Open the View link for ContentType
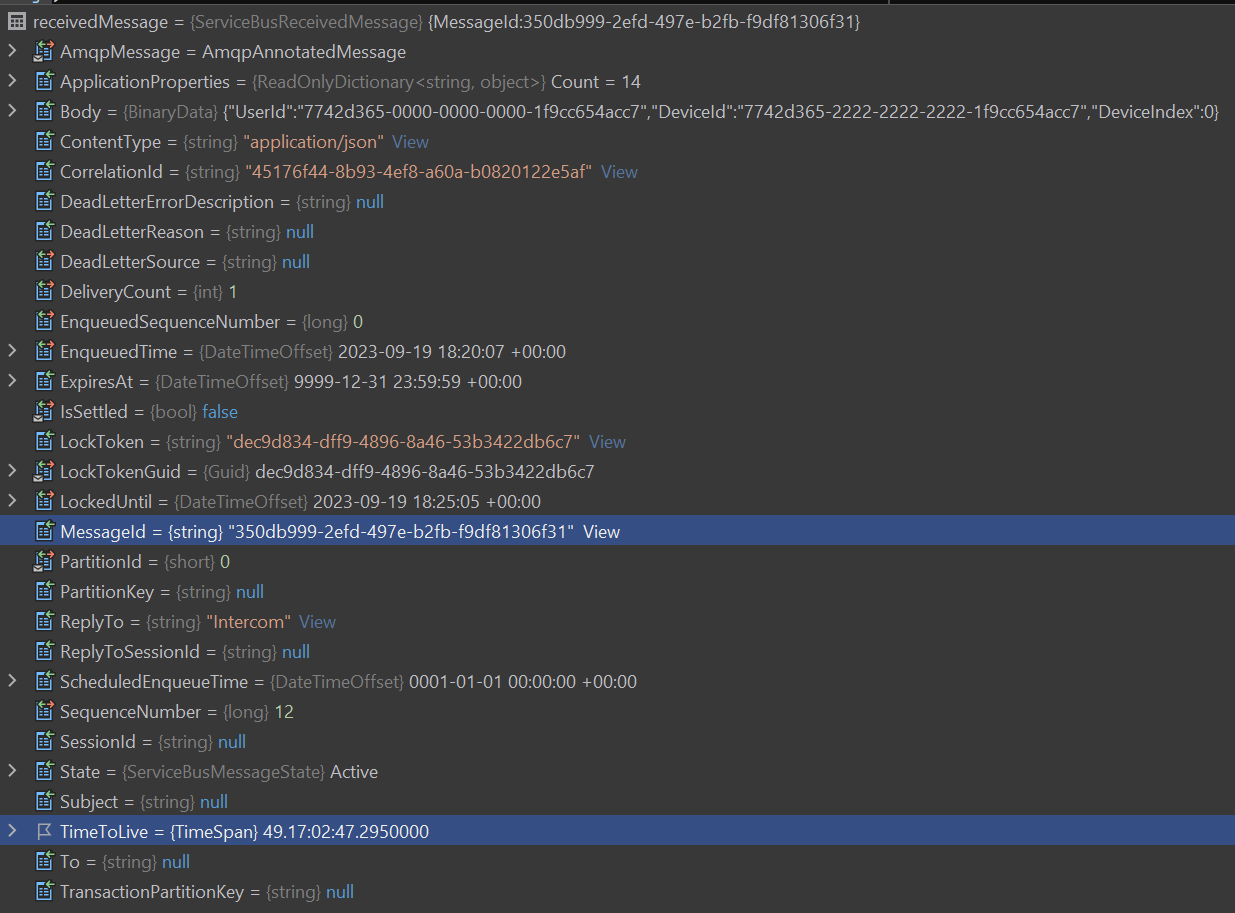Viewport: 1235px width, 913px height. pyautogui.click(x=410, y=141)
